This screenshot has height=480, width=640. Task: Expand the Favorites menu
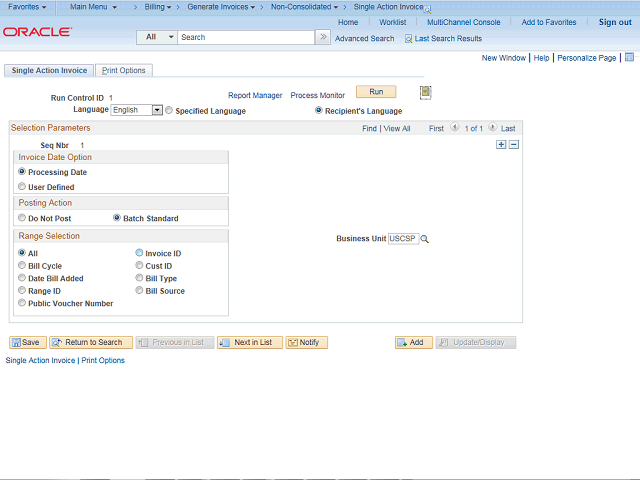27,7
